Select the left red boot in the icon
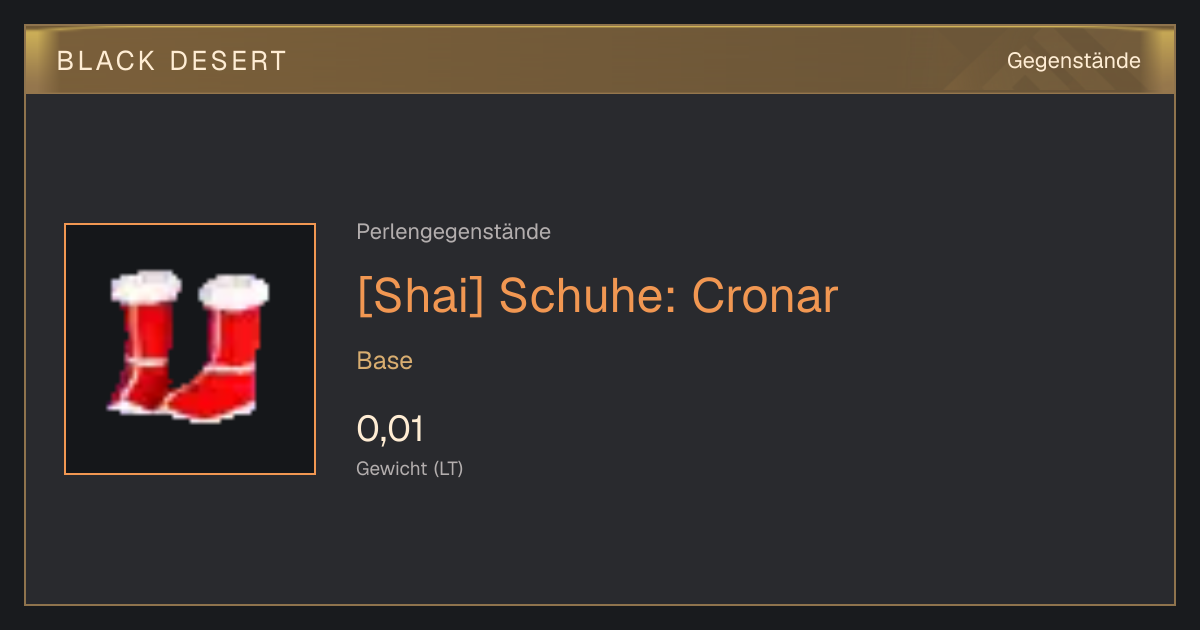 click(x=145, y=340)
